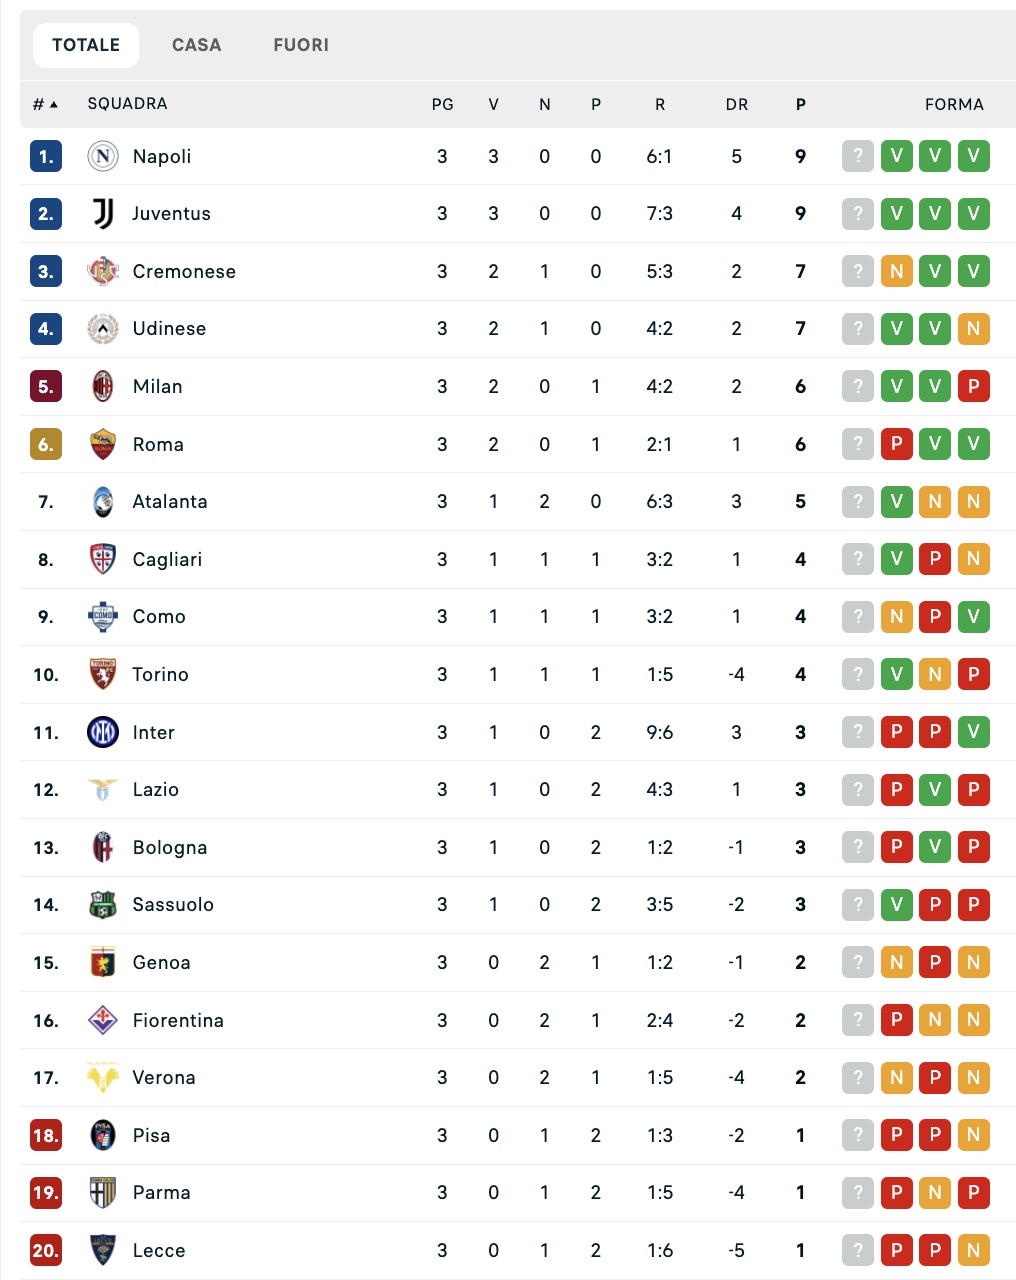This screenshot has width=1016, height=1280.
Task: Click Milan's red P loss form badge
Action: [x=973, y=386]
